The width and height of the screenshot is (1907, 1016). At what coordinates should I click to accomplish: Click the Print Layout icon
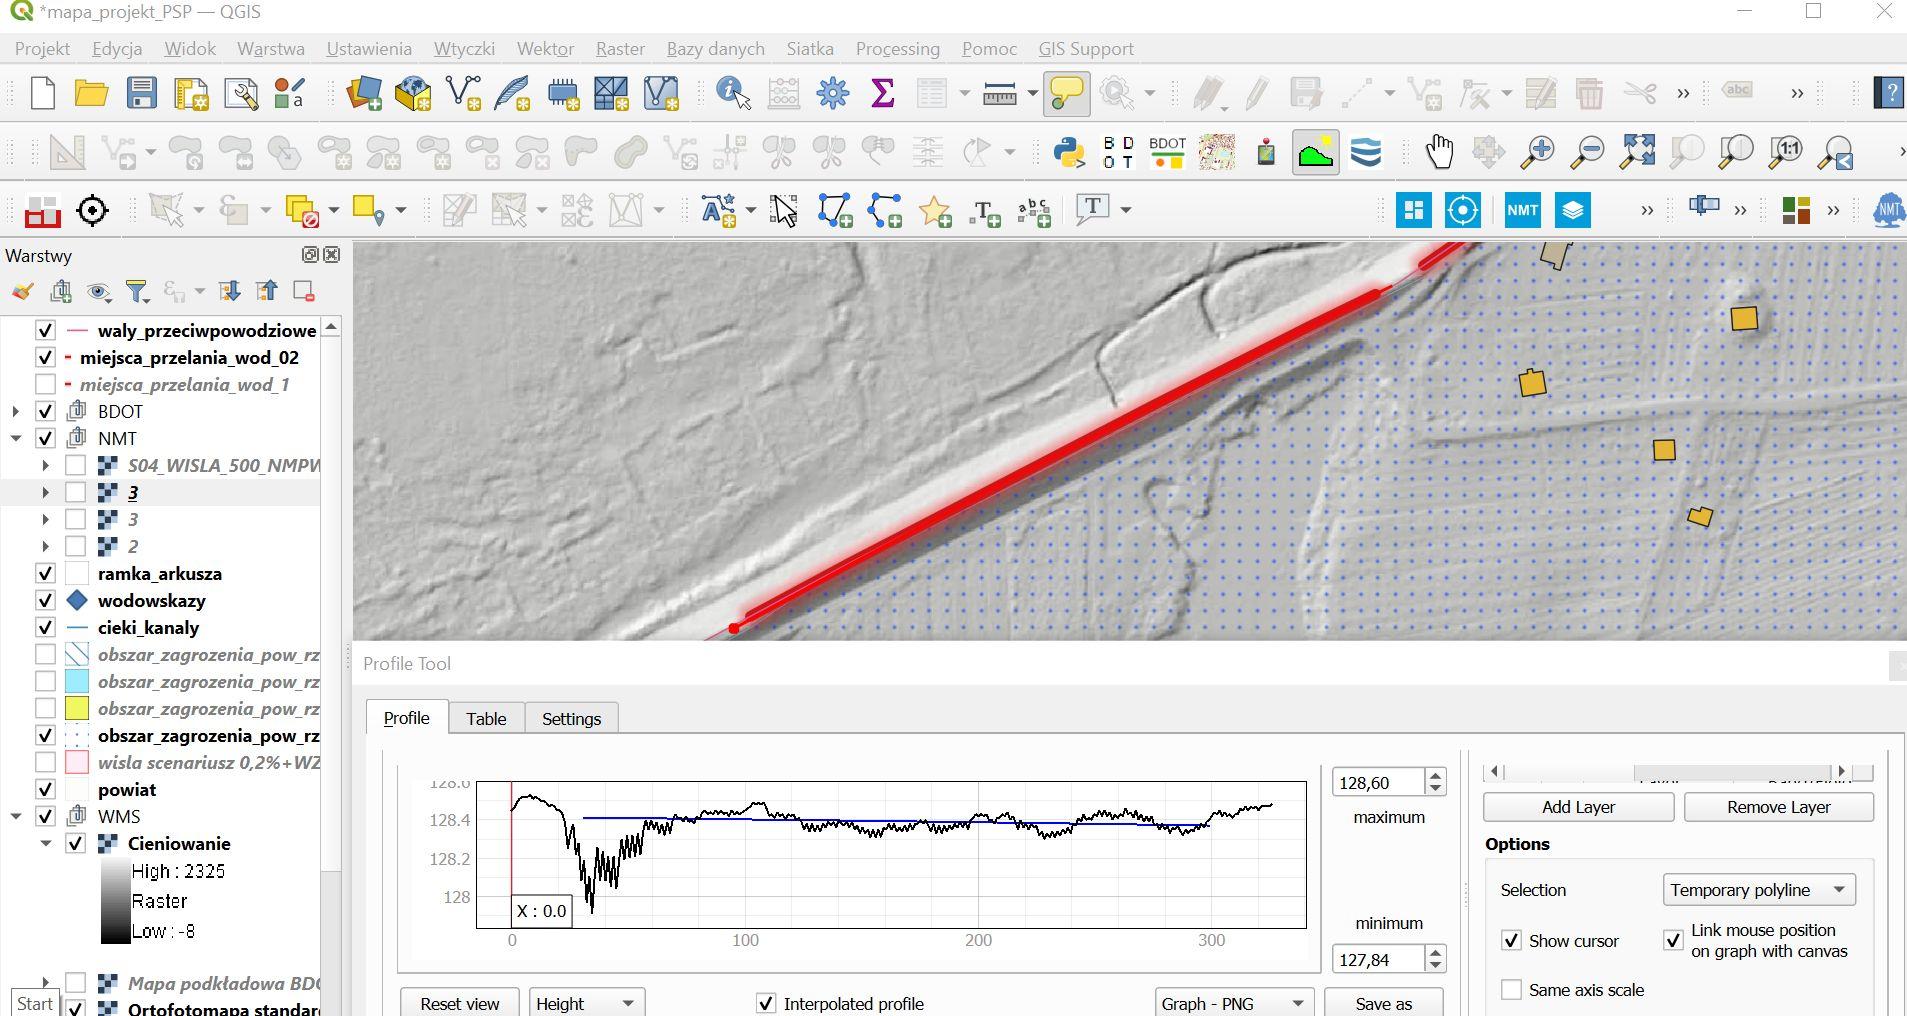191,93
